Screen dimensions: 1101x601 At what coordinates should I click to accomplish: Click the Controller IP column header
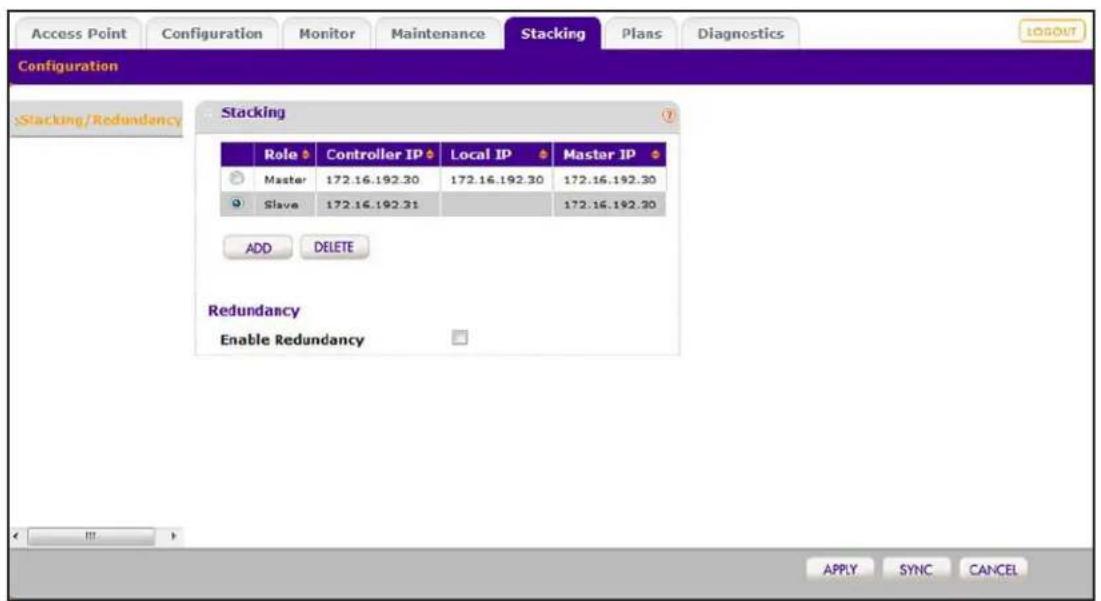[378, 154]
